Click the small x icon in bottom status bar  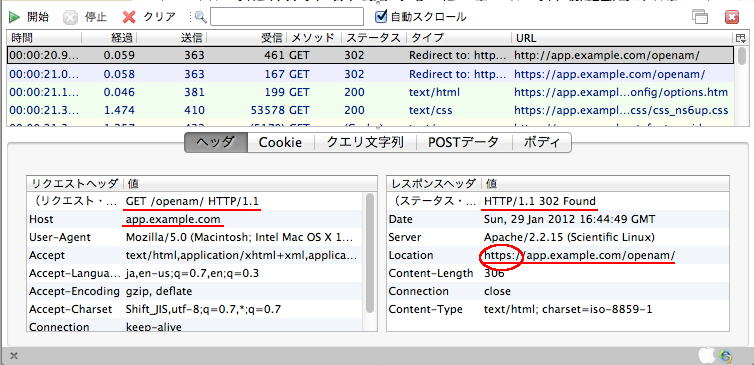[x=14, y=356]
